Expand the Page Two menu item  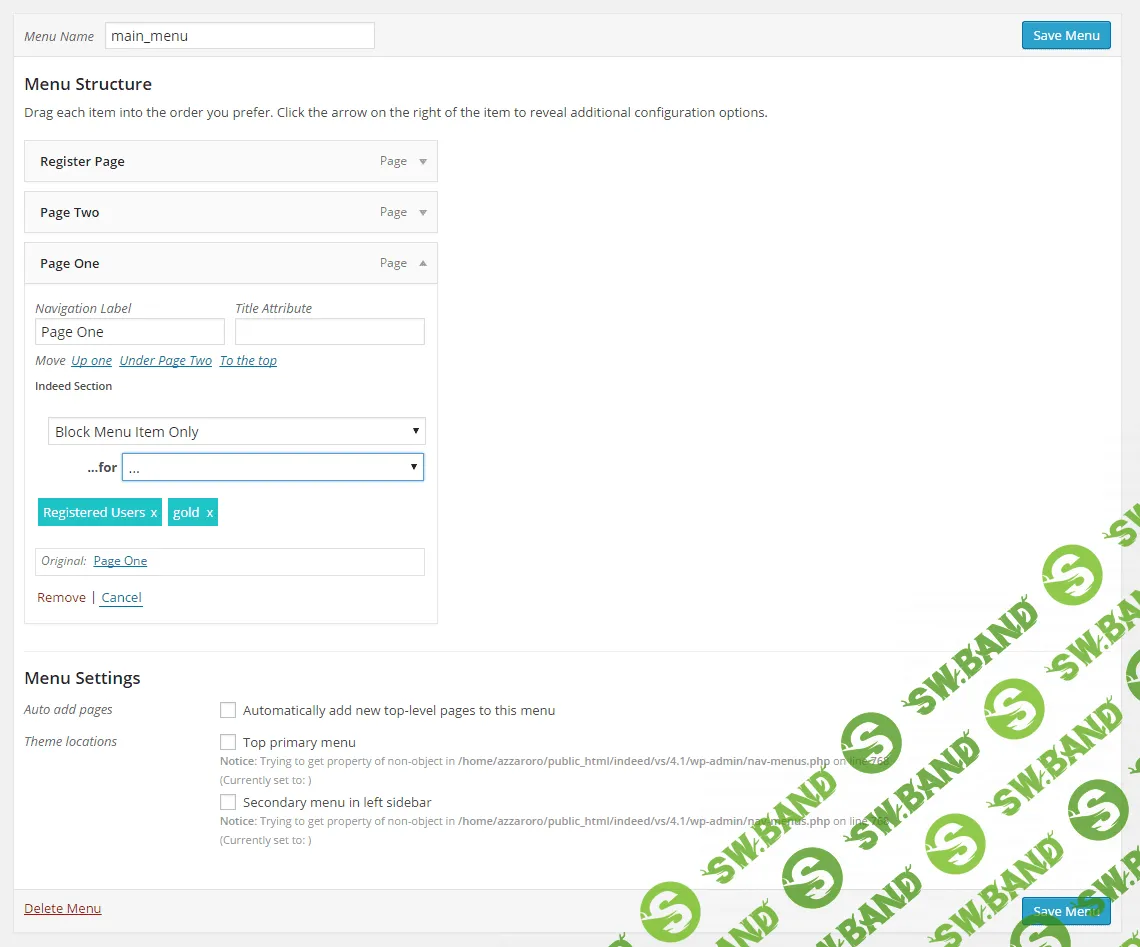coord(423,213)
